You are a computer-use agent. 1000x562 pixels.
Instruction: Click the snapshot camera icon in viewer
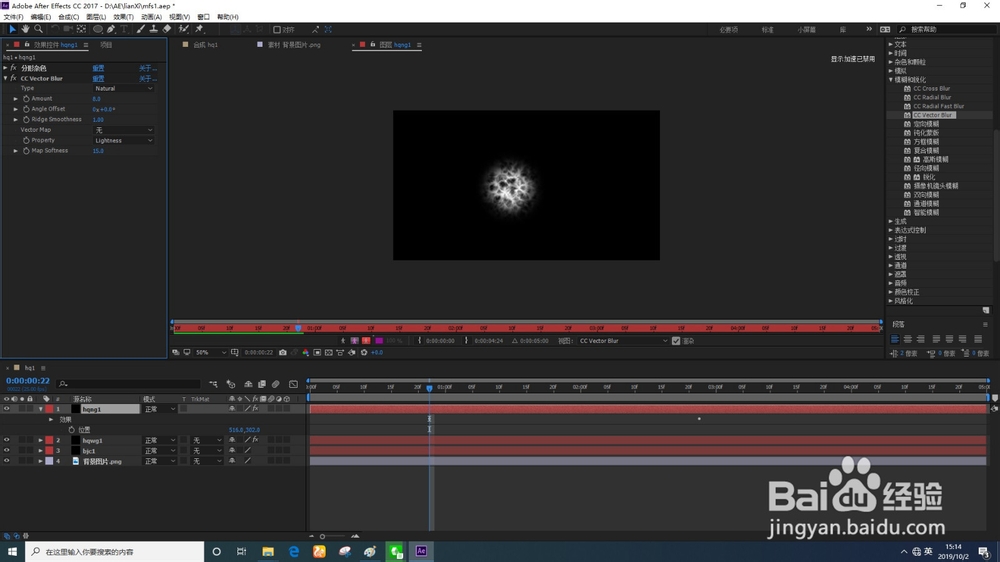283,352
